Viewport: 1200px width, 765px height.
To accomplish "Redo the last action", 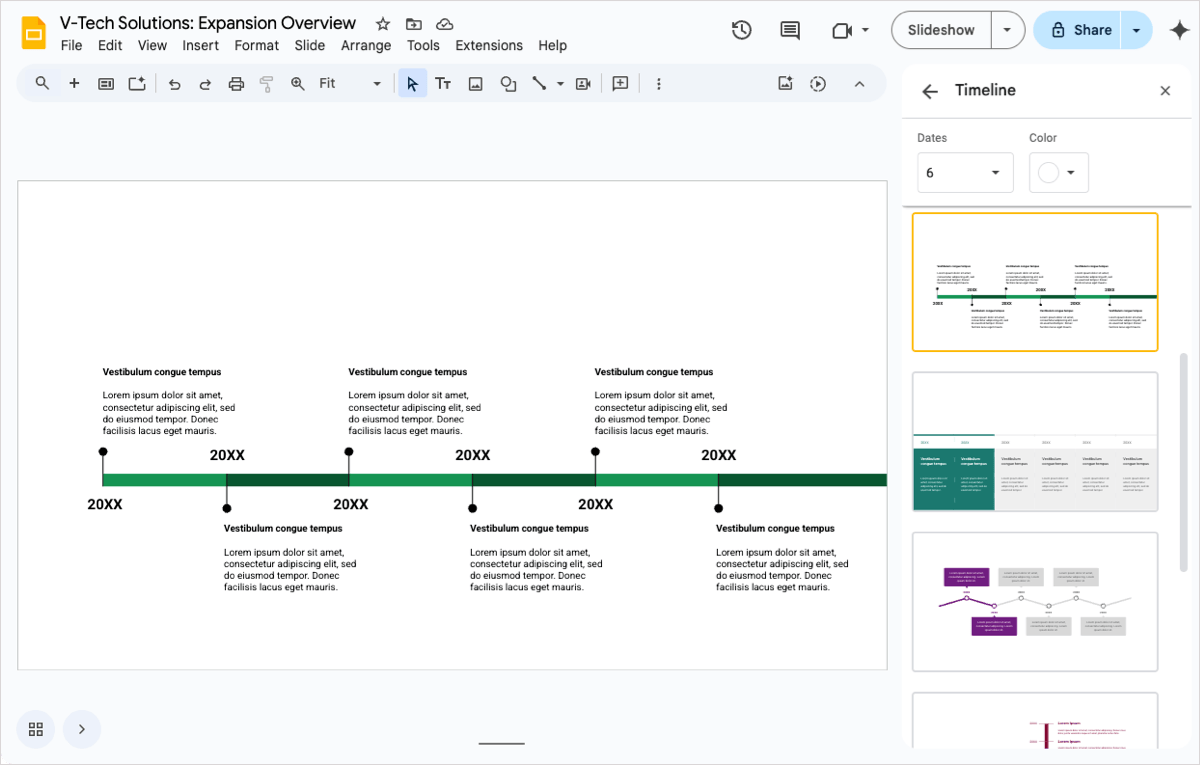I will tap(205, 84).
